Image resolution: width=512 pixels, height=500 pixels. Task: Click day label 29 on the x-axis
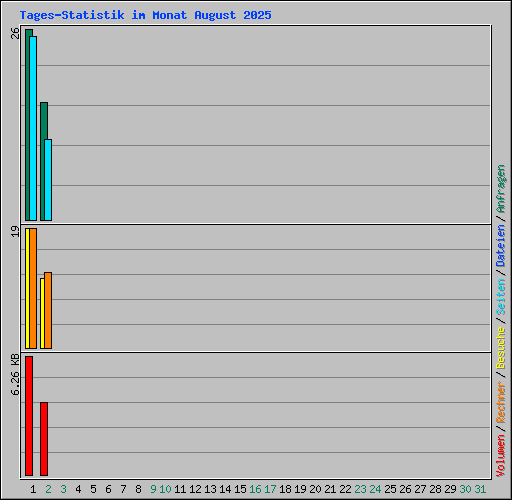pyautogui.click(x=450, y=489)
